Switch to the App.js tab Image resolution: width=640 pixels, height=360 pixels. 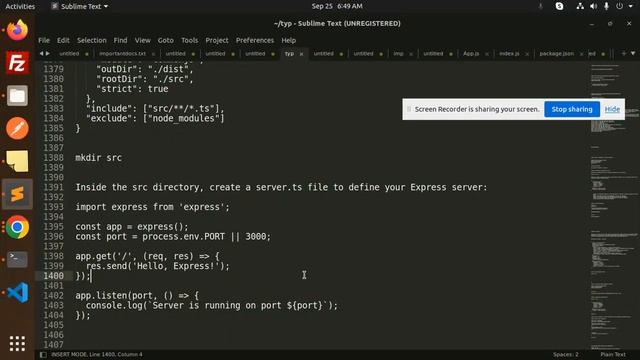click(471, 54)
